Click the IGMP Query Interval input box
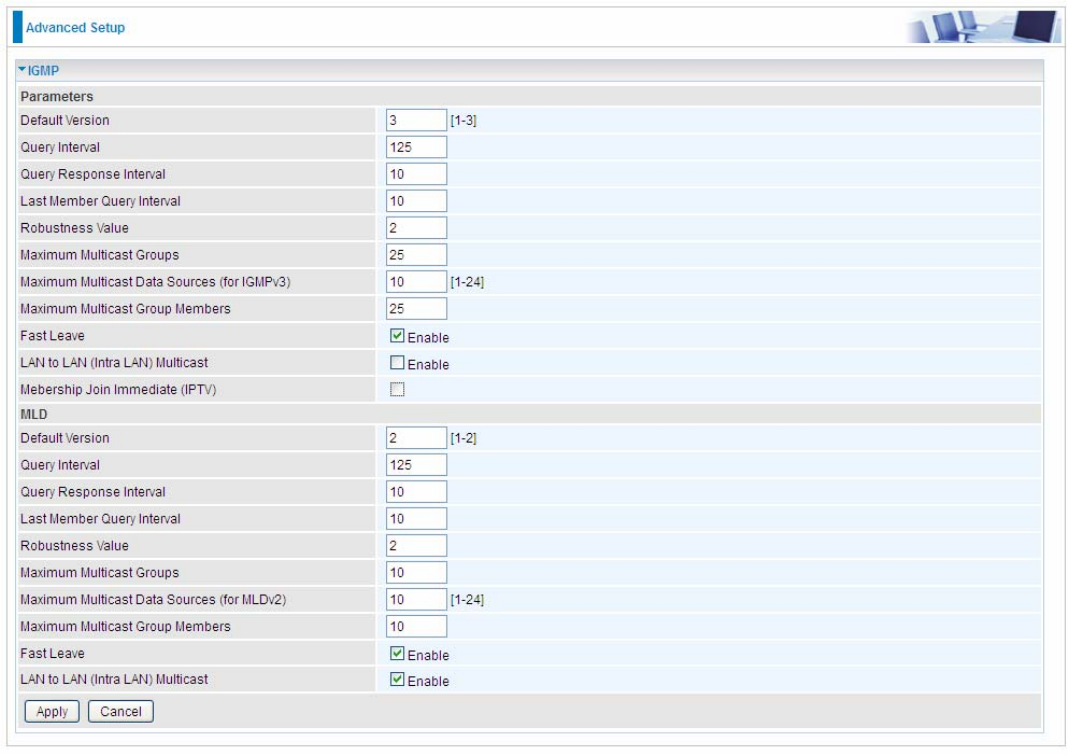The image size is (1068, 755). 416,147
